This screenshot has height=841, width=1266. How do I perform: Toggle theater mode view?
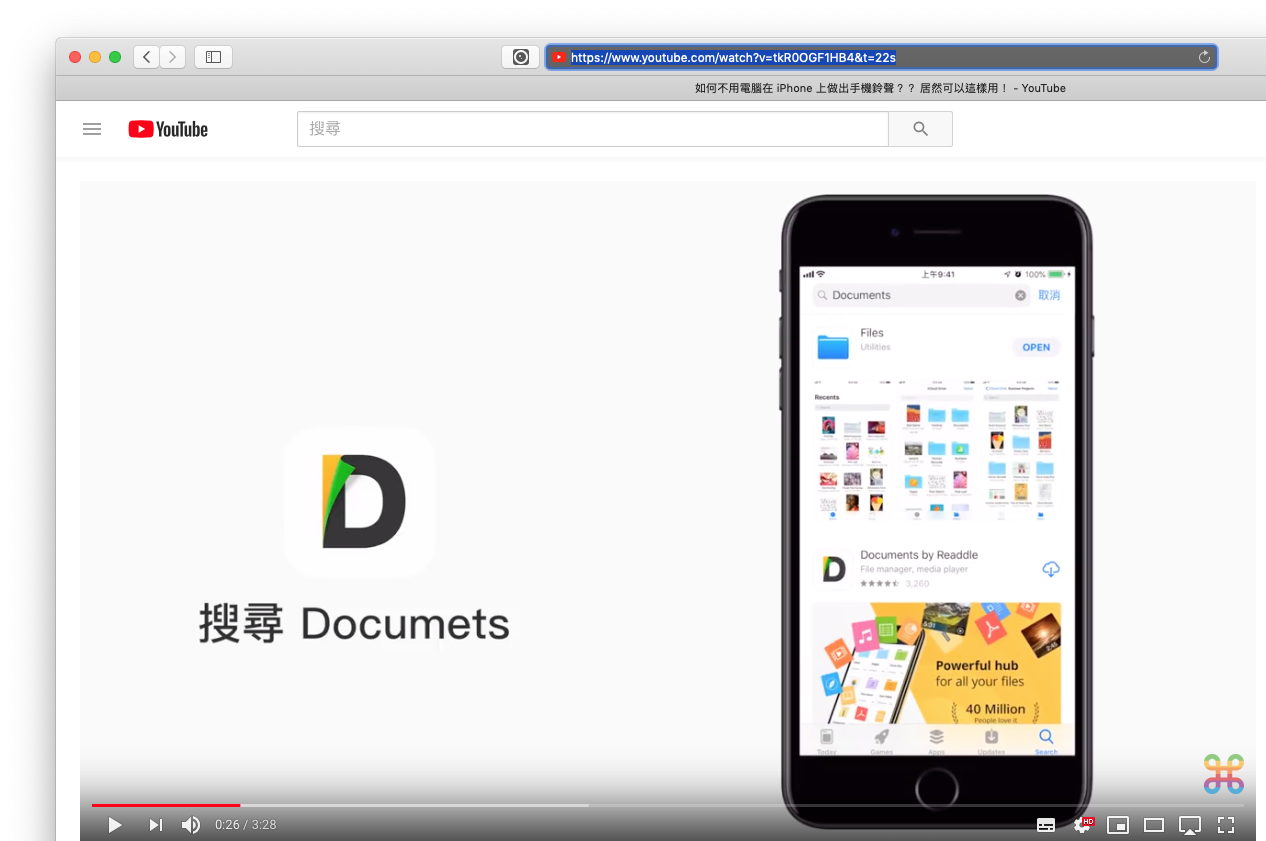pyautogui.click(x=1154, y=825)
